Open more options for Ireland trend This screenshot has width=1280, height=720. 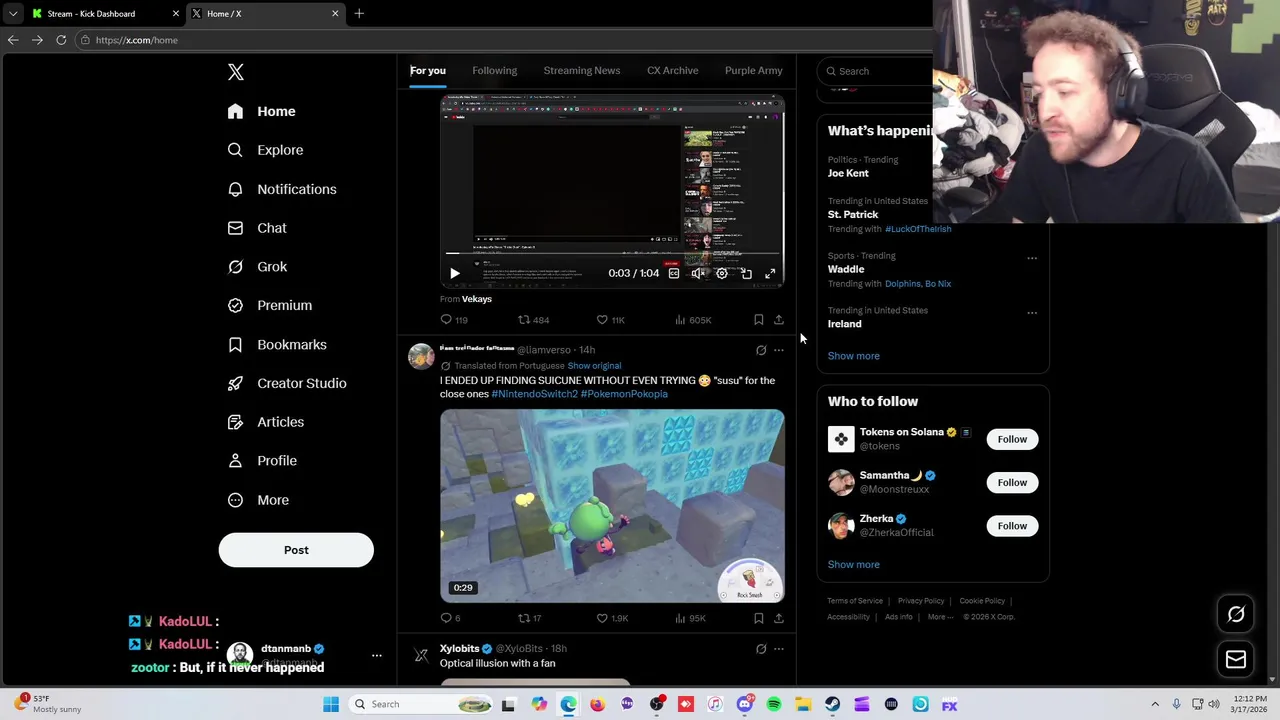pos(1032,312)
